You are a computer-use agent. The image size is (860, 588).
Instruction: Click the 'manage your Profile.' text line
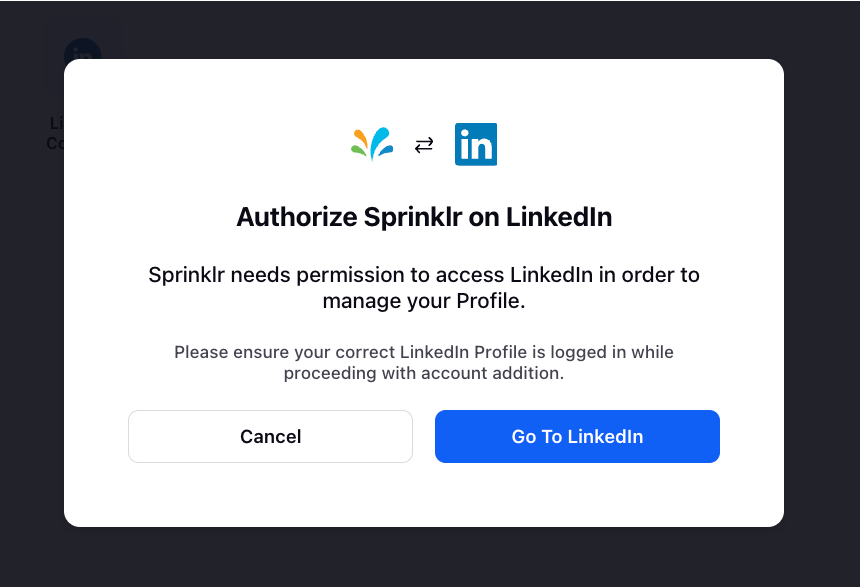[x=424, y=301]
